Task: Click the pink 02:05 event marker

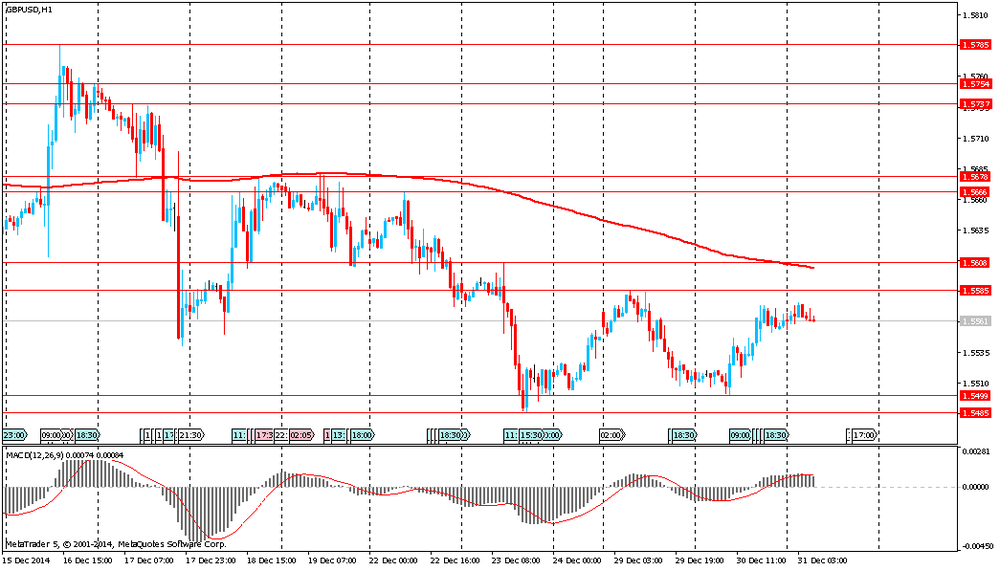Action: point(300,435)
